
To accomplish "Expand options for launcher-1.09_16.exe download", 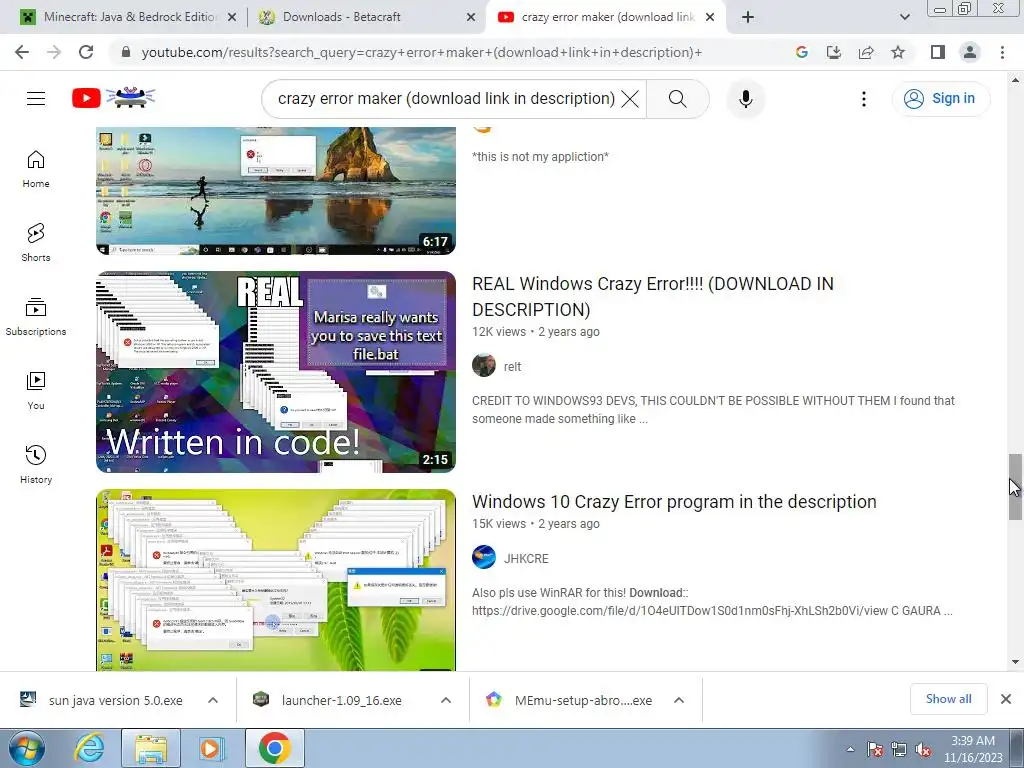I will (446, 700).
